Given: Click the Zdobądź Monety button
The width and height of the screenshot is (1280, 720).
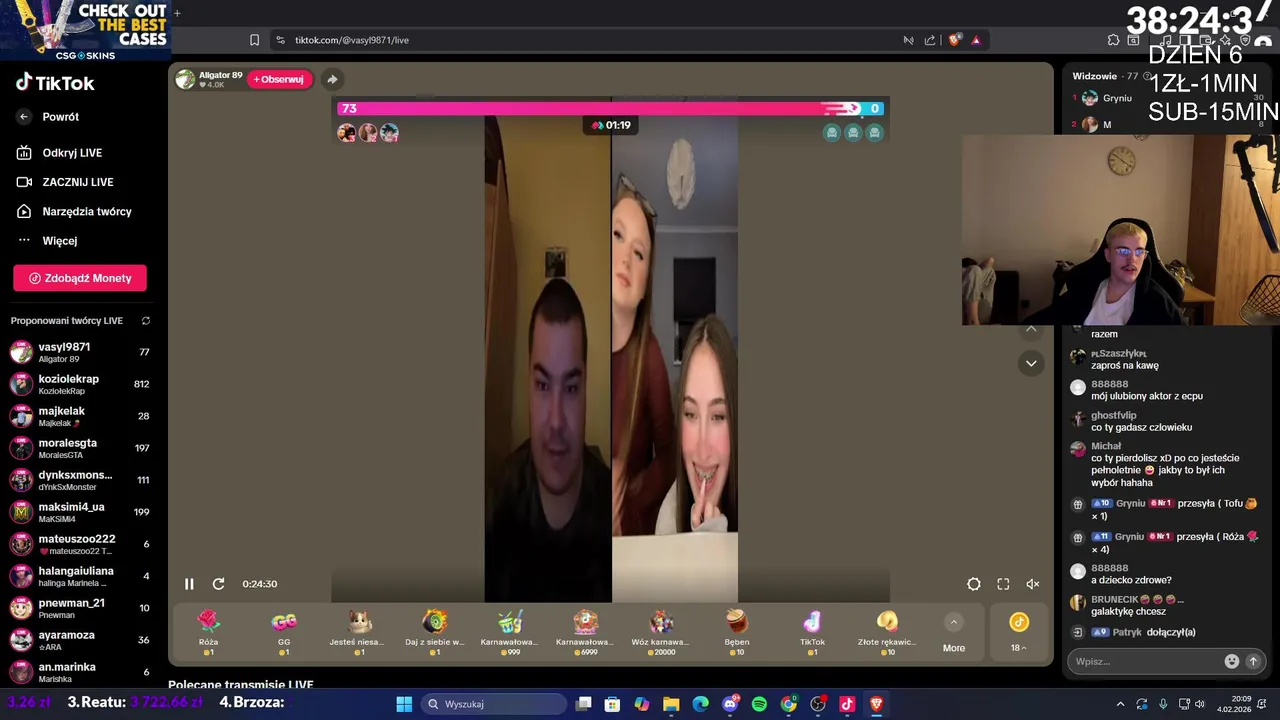Looking at the screenshot, I should point(80,278).
